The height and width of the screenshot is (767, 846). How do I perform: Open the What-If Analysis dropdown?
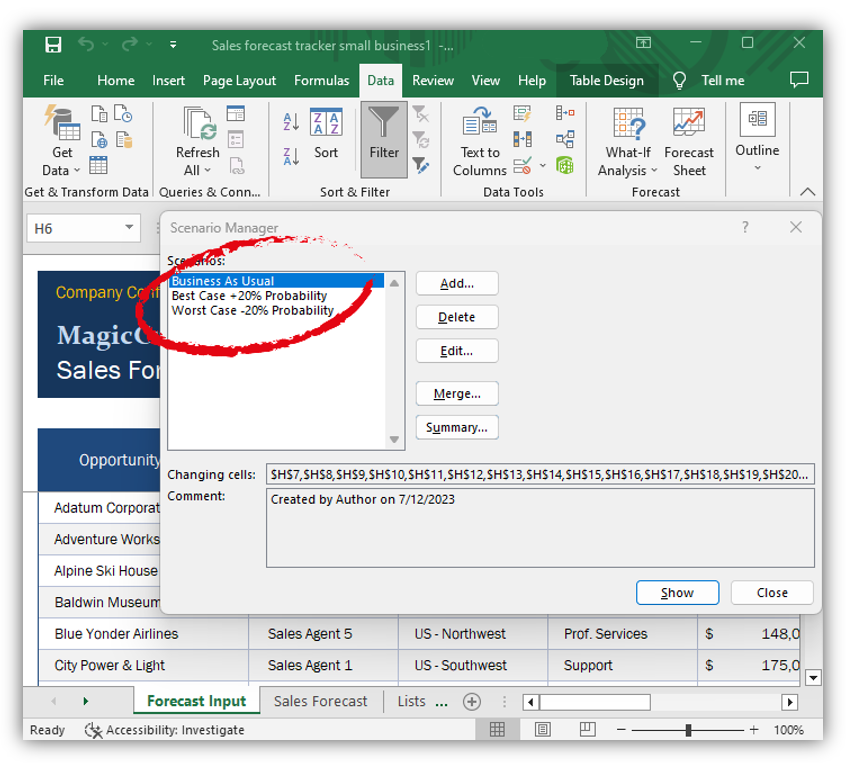[628, 141]
